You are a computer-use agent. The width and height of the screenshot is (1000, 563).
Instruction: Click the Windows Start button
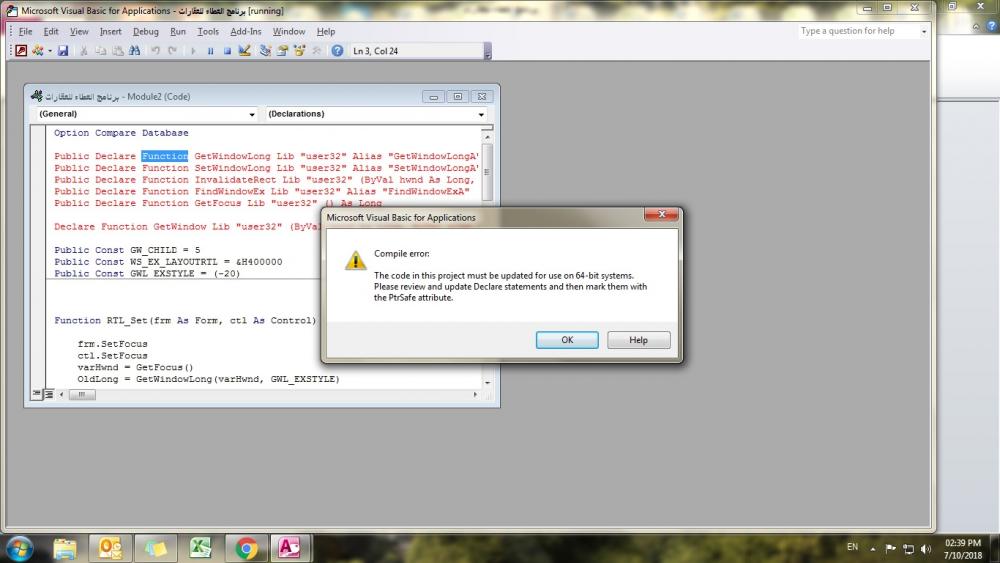click(x=19, y=548)
